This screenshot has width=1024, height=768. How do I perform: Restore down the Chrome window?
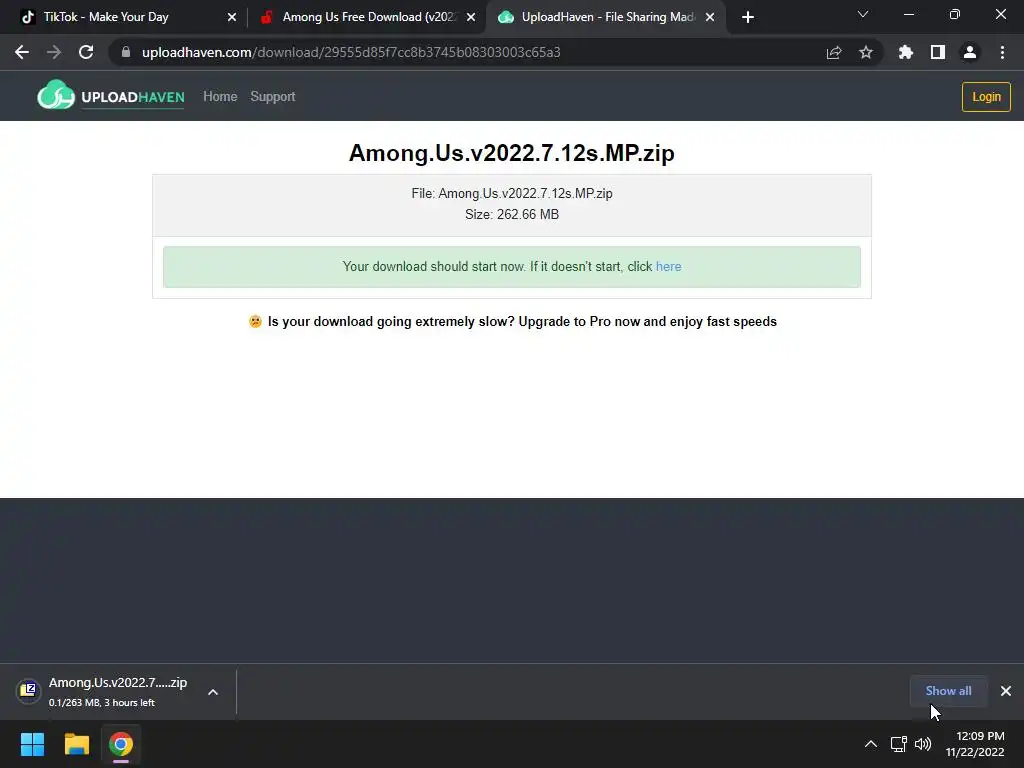(955, 14)
